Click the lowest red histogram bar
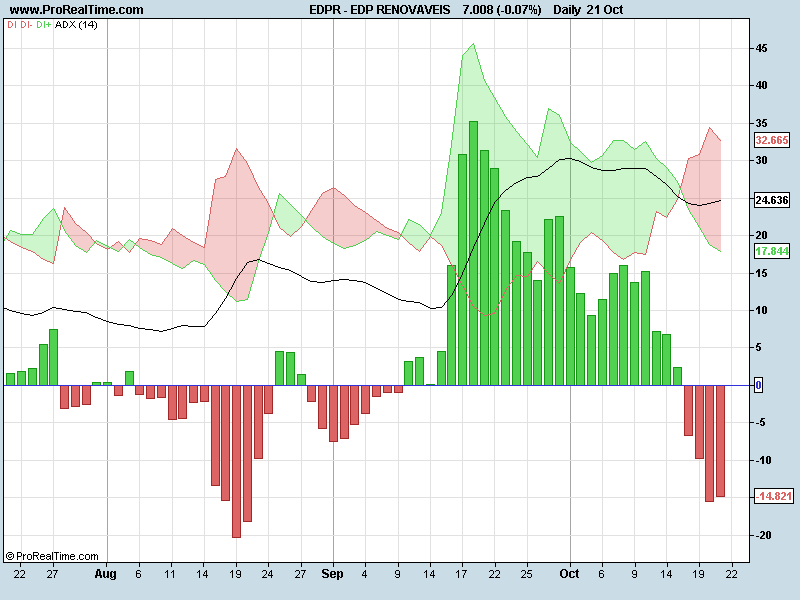This screenshot has width=800, height=600. click(236, 461)
